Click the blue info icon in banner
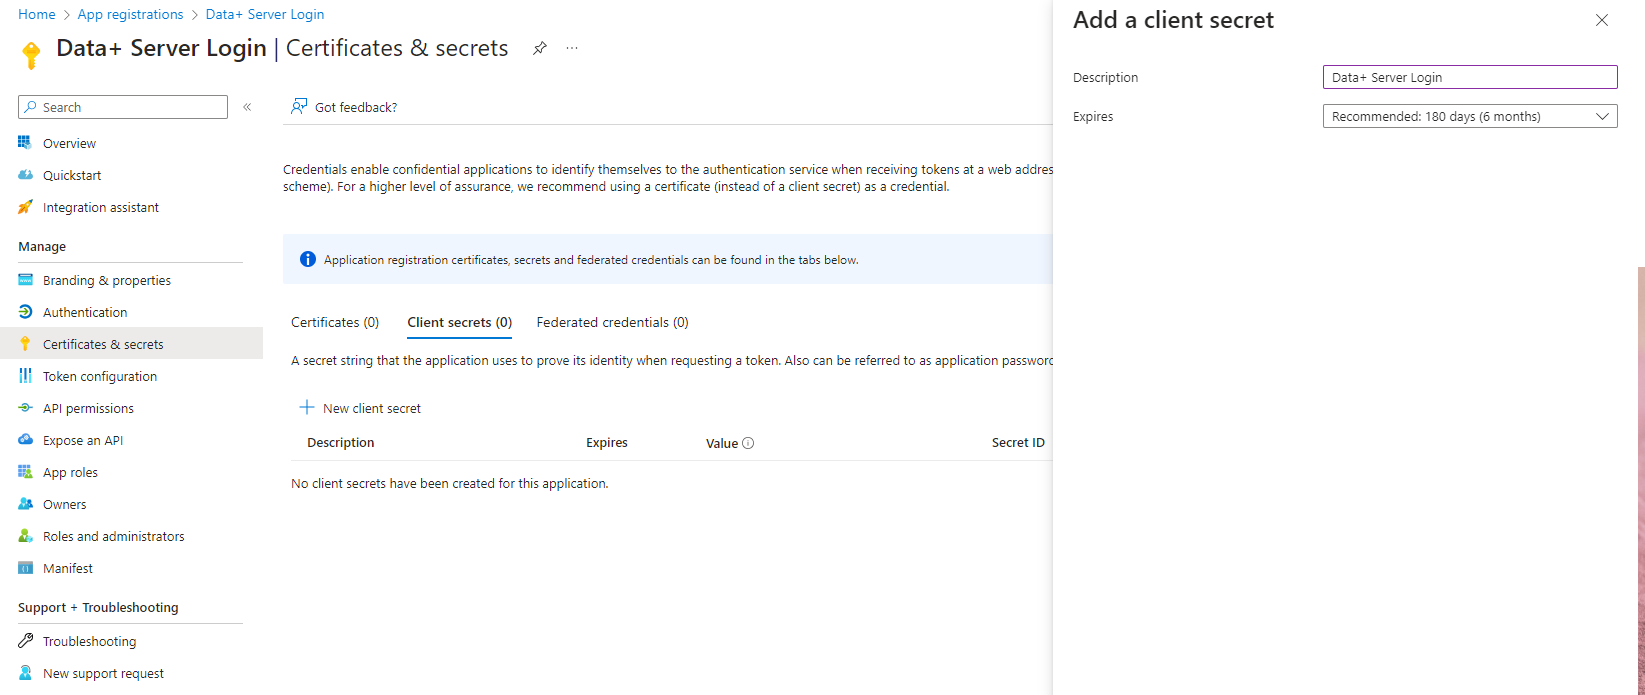1645x695 pixels. tap(308, 259)
